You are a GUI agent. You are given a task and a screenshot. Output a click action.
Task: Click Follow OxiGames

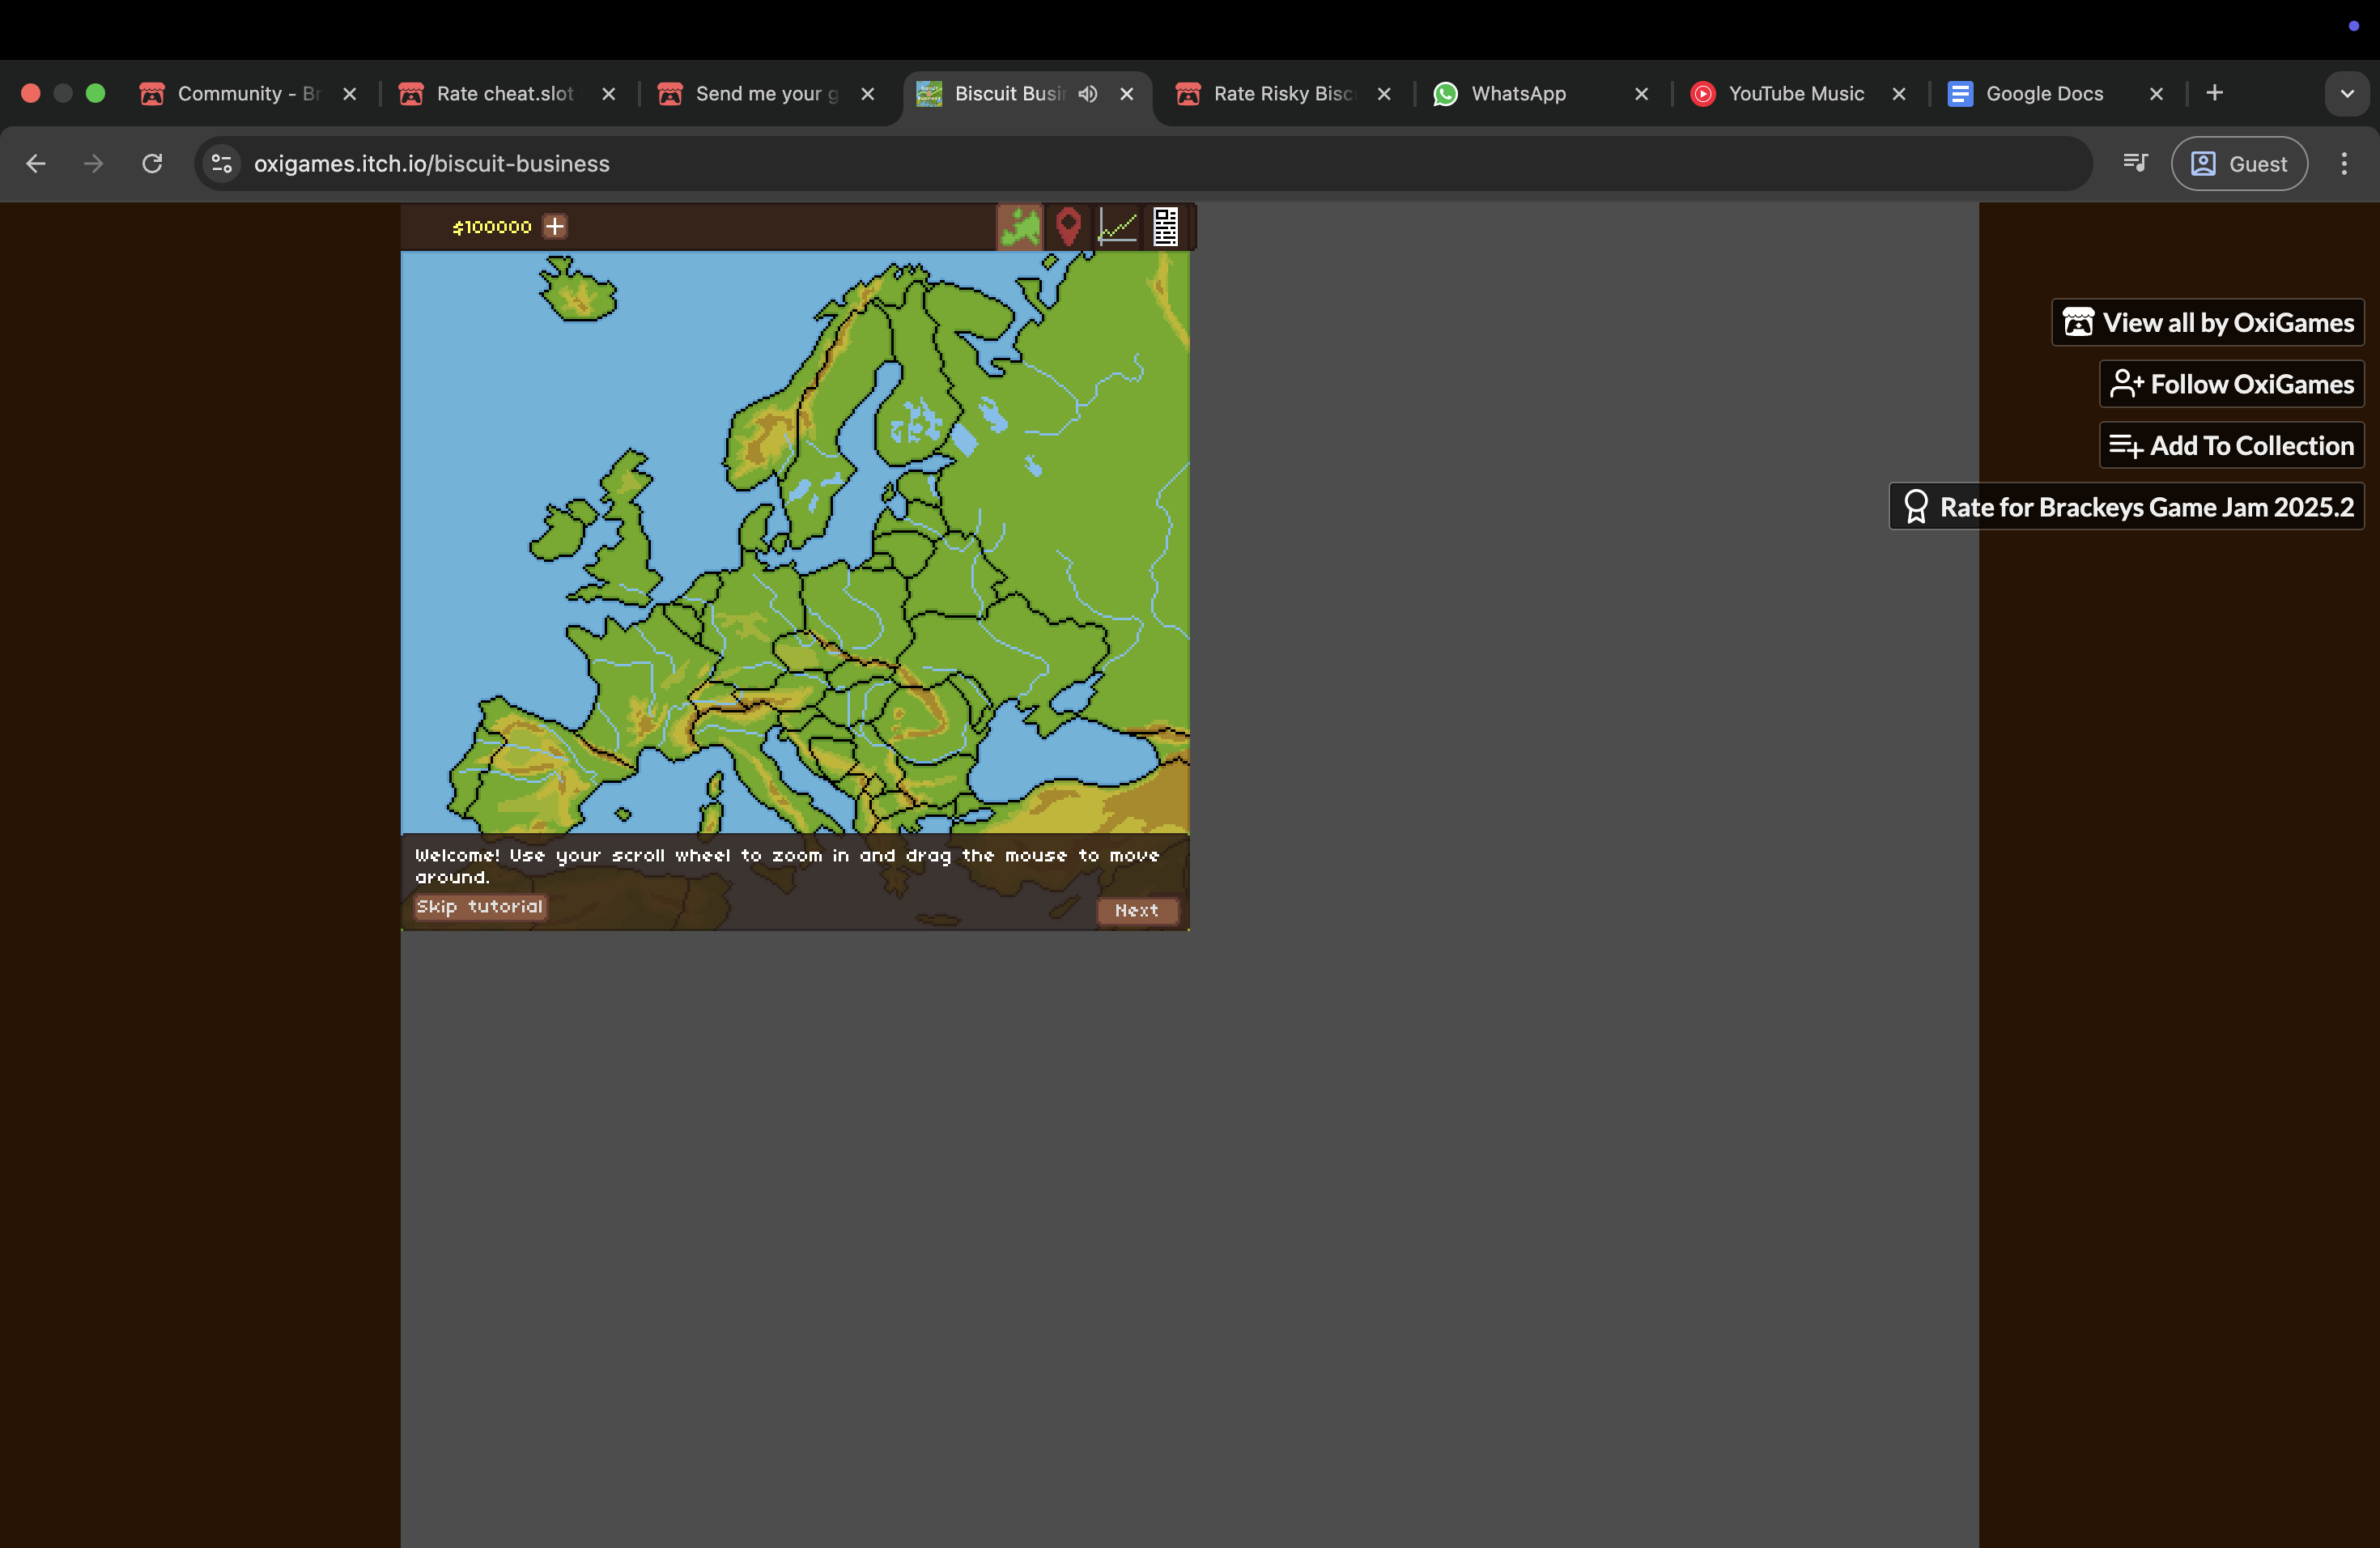pos(2231,384)
